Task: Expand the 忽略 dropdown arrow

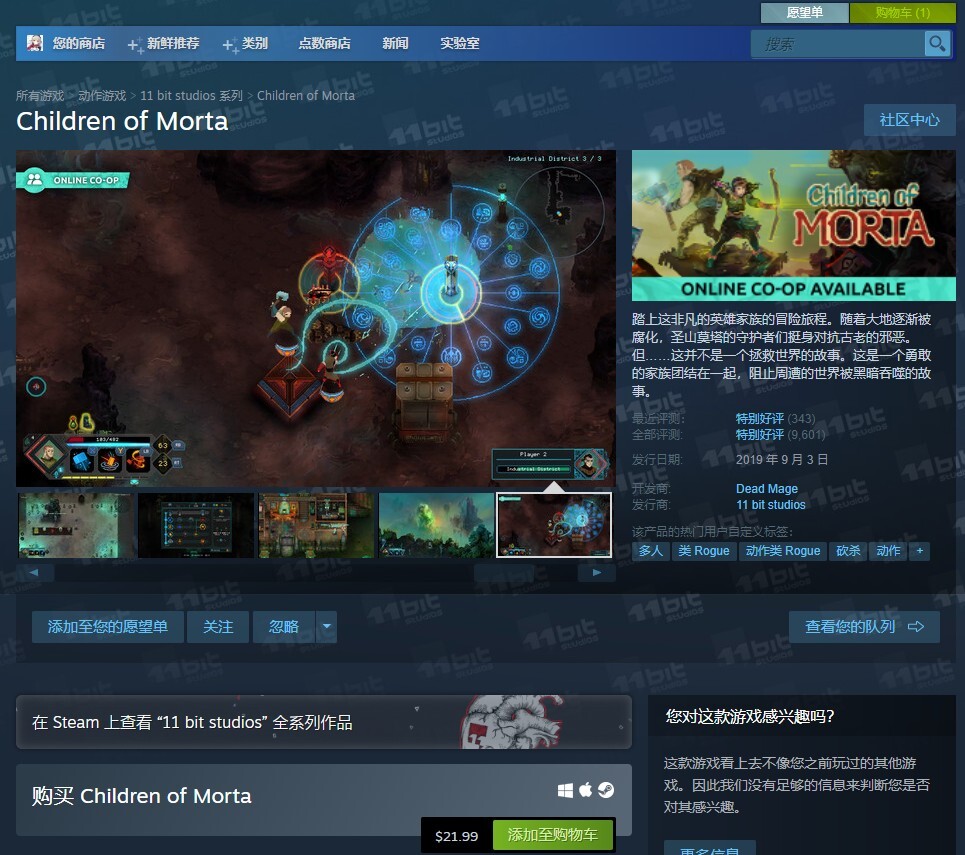Action: click(326, 627)
